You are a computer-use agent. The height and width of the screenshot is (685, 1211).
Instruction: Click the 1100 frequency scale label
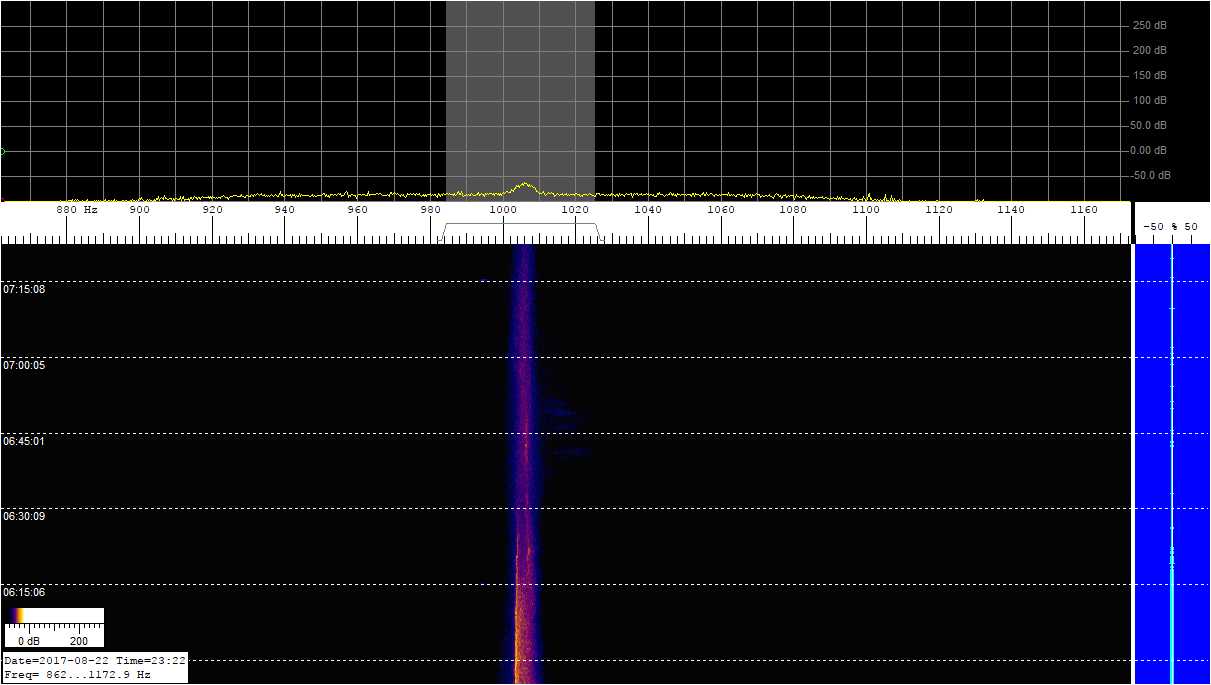click(865, 210)
